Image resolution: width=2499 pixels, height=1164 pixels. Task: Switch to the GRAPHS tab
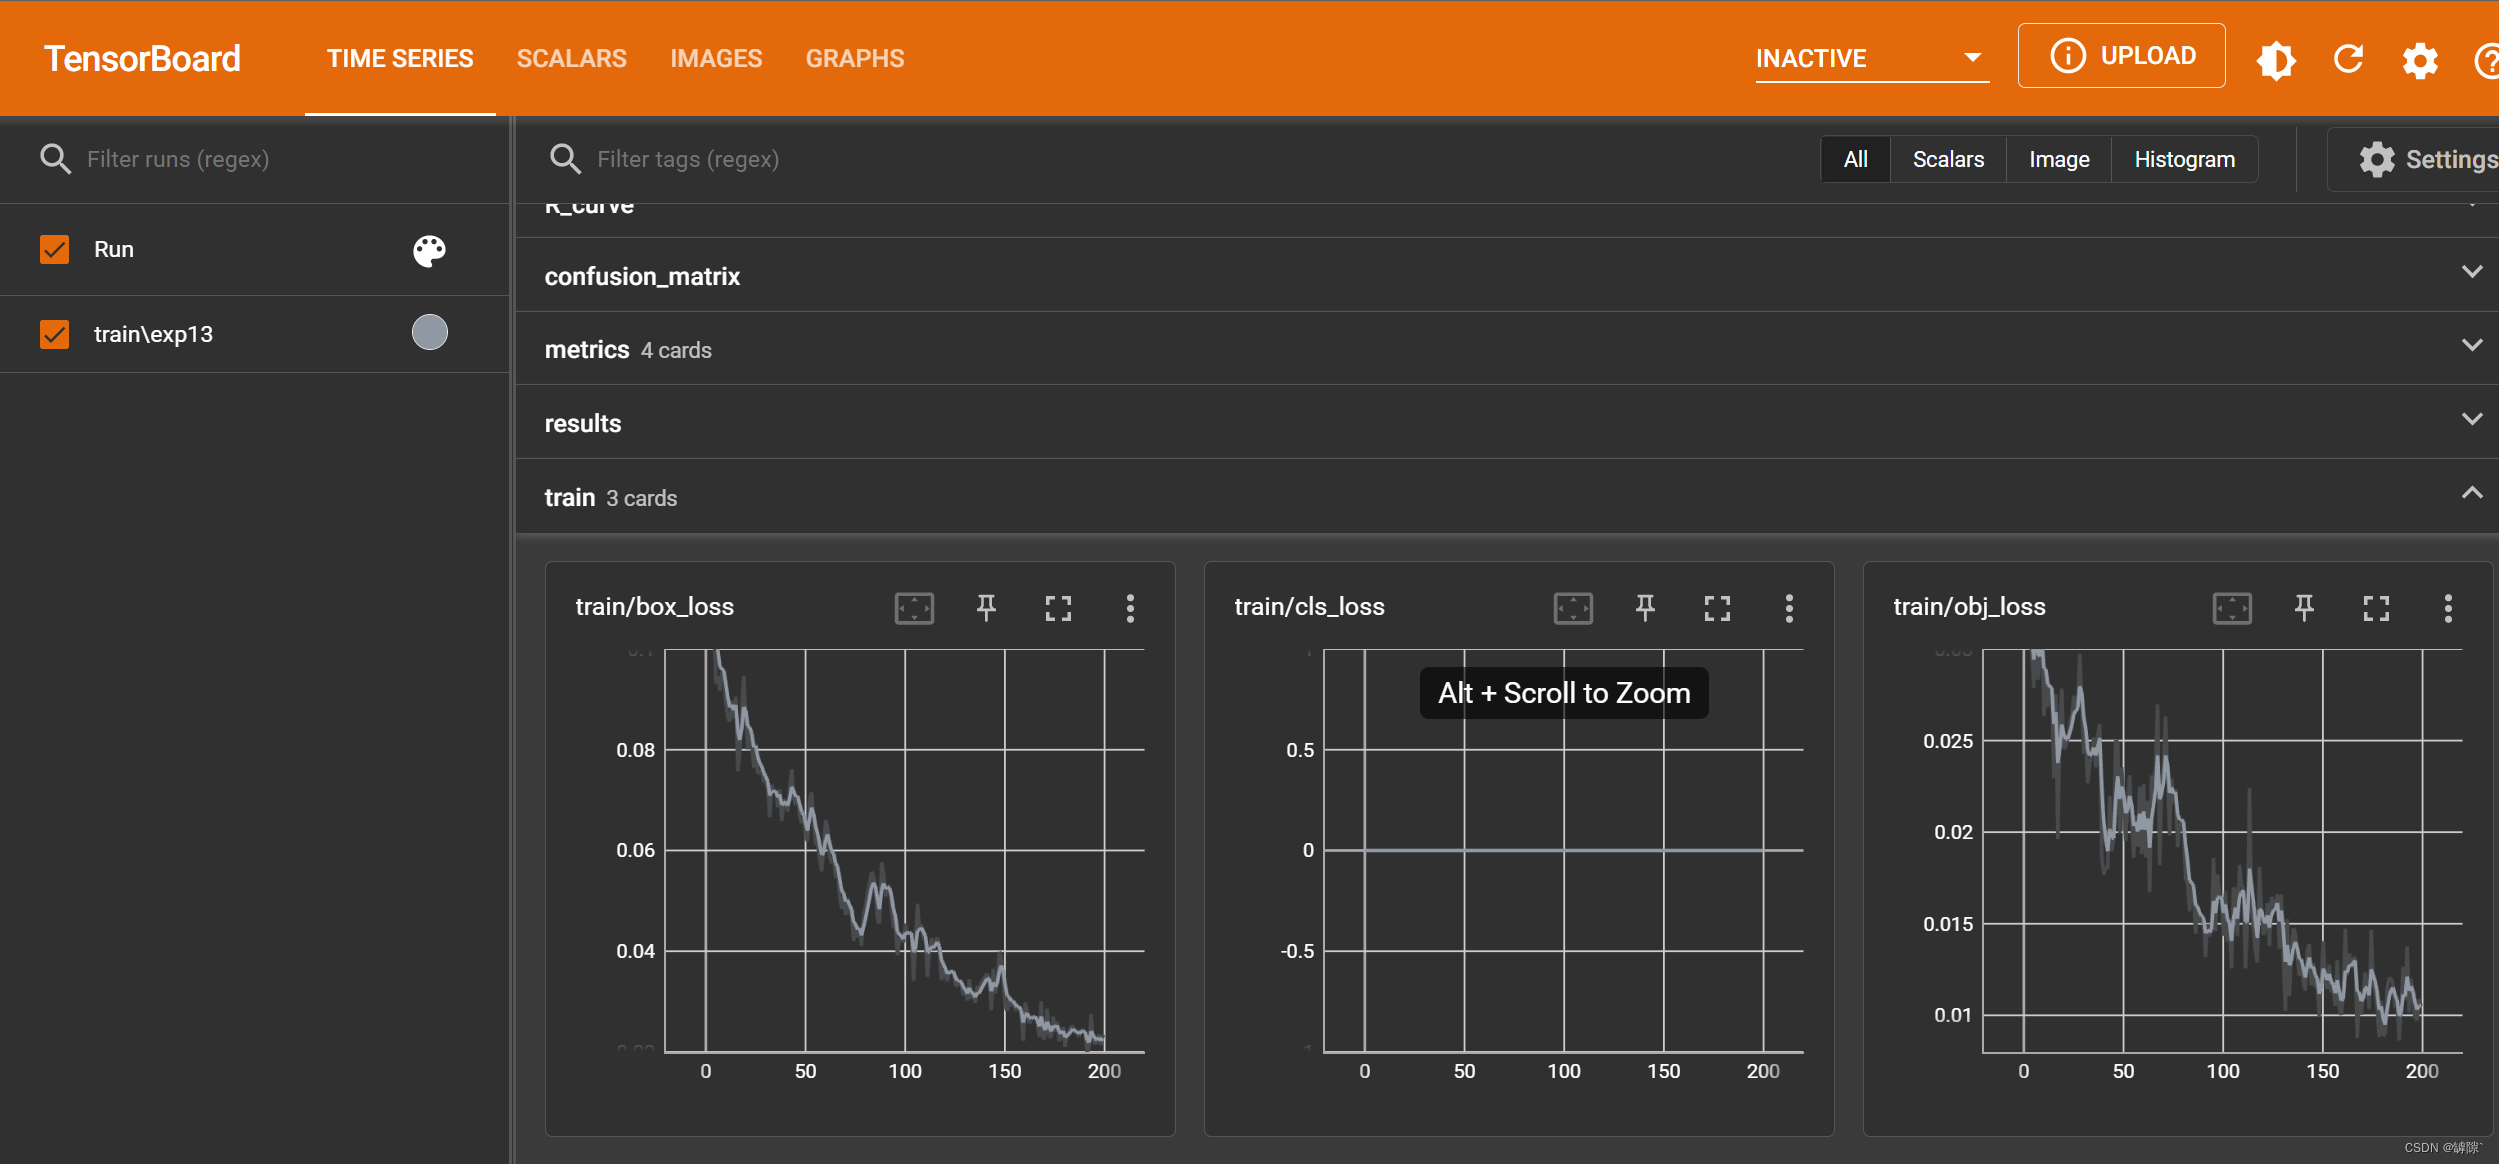pos(854,58)
